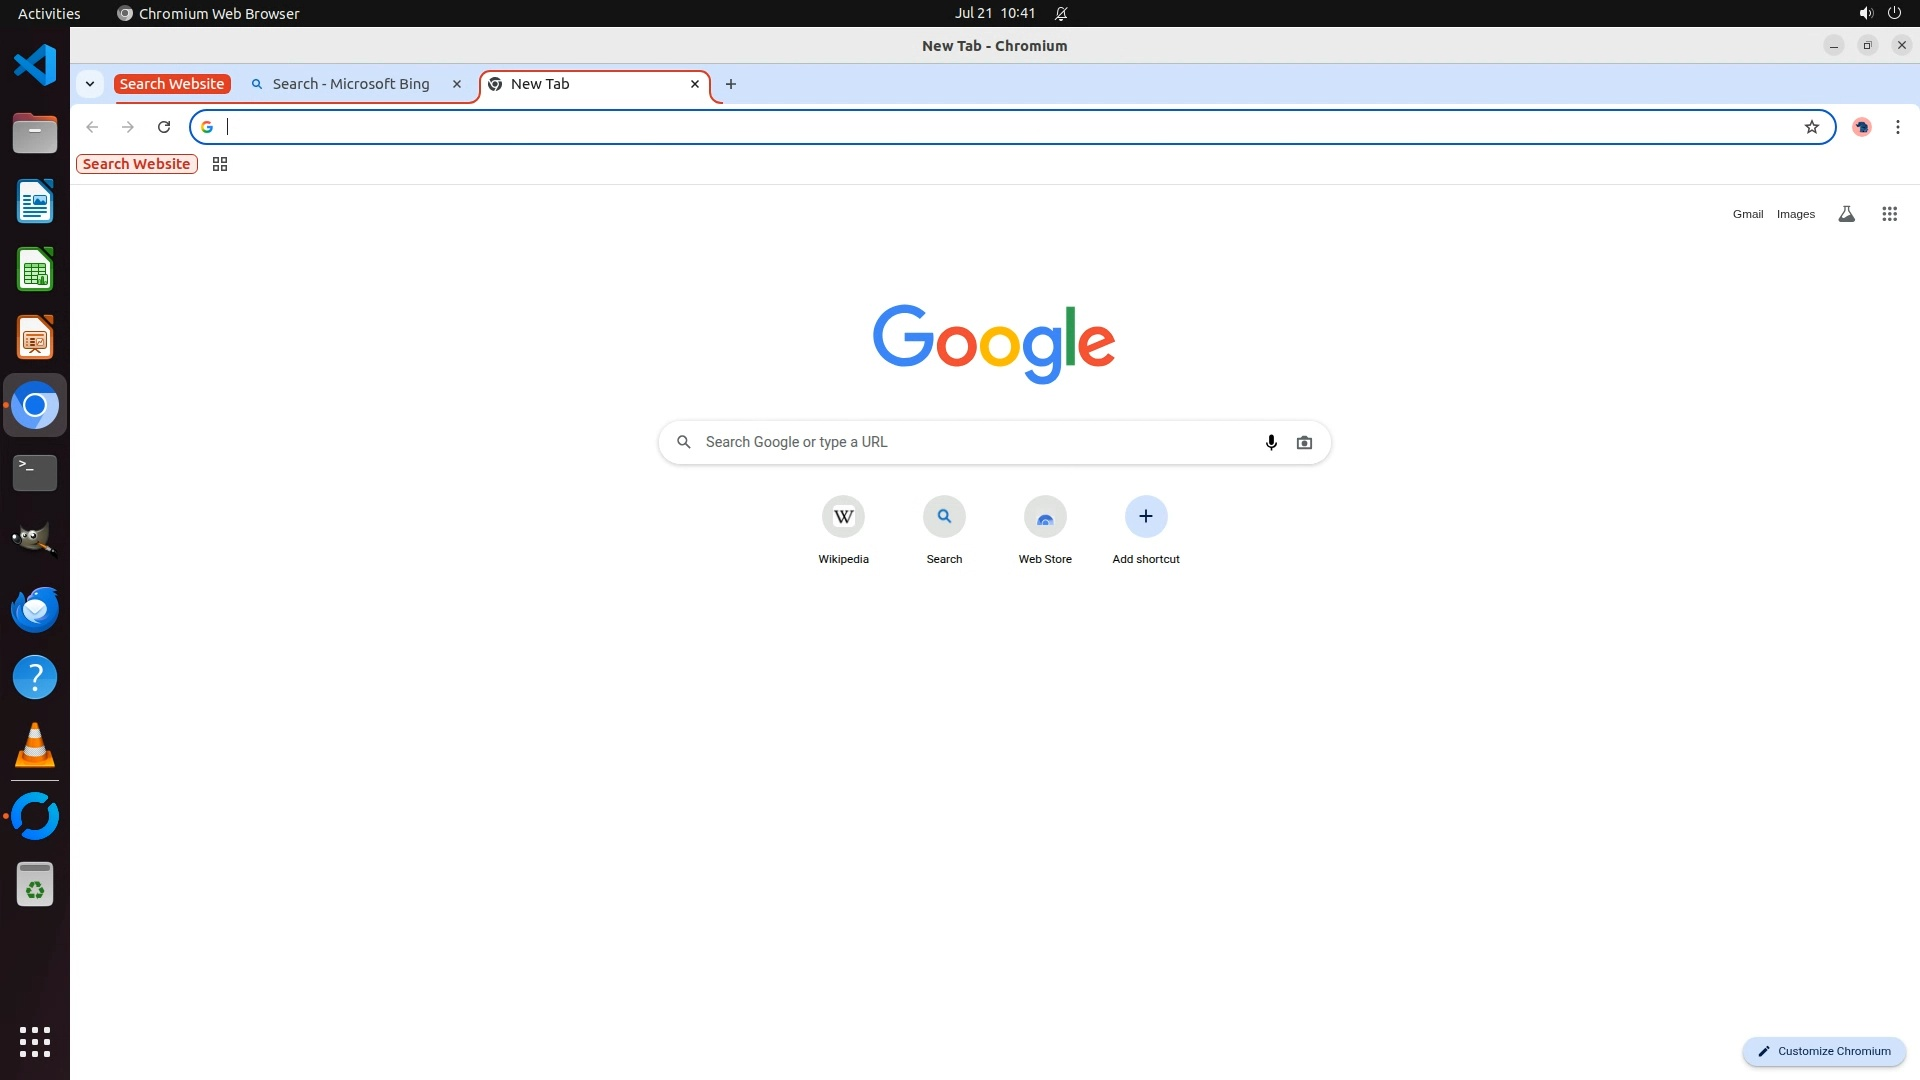1920x1080 pixels.
Task: Click the profile avatar icon
Action: (1861, 127)
